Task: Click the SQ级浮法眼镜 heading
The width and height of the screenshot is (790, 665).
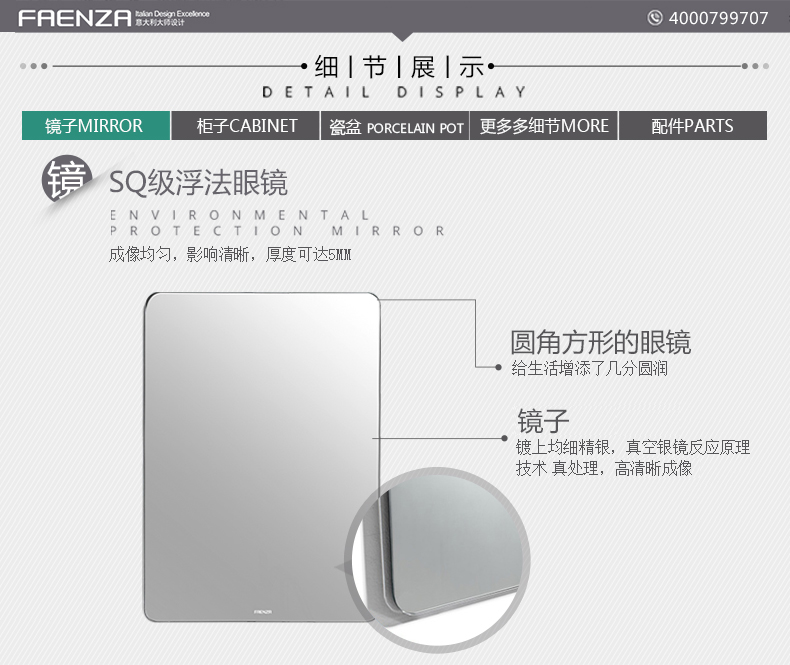Action: click(x=198, y=182)
